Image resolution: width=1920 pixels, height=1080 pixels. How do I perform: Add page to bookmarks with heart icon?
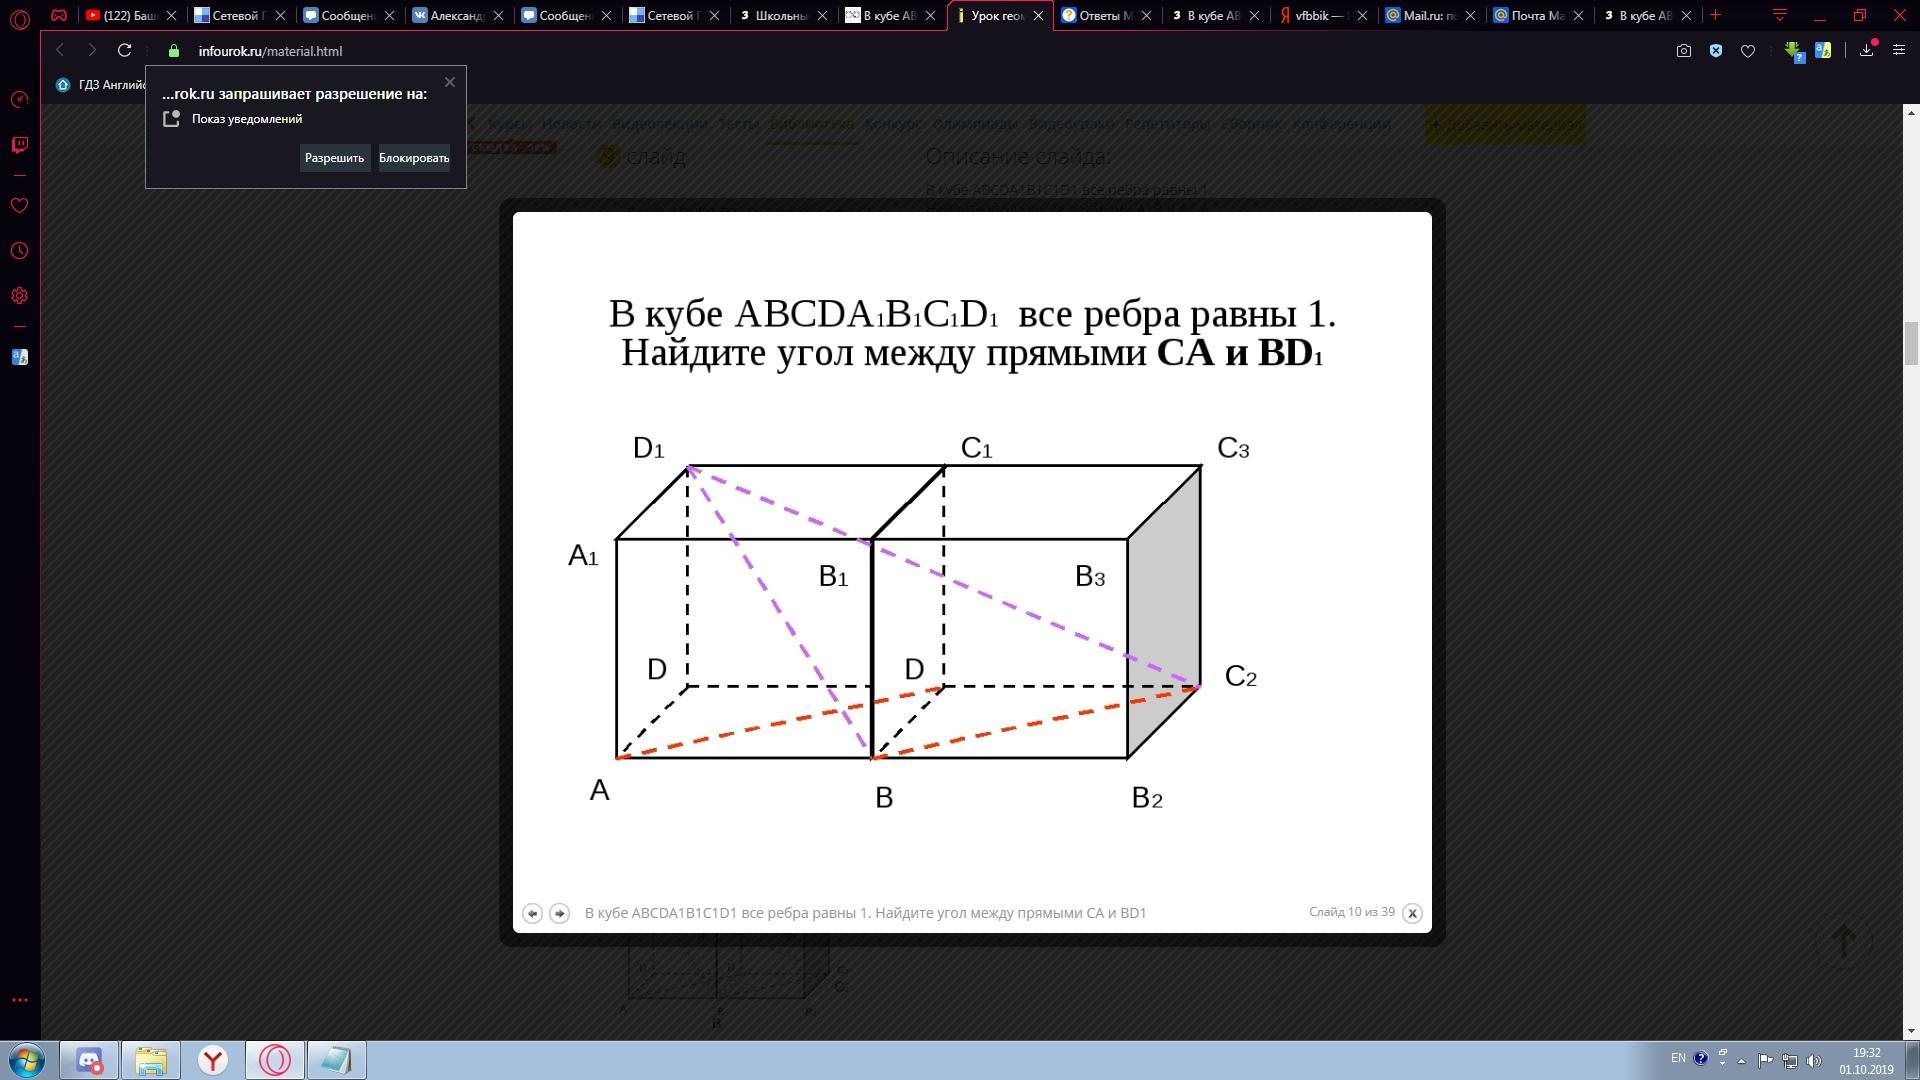tap(1748, 51)
